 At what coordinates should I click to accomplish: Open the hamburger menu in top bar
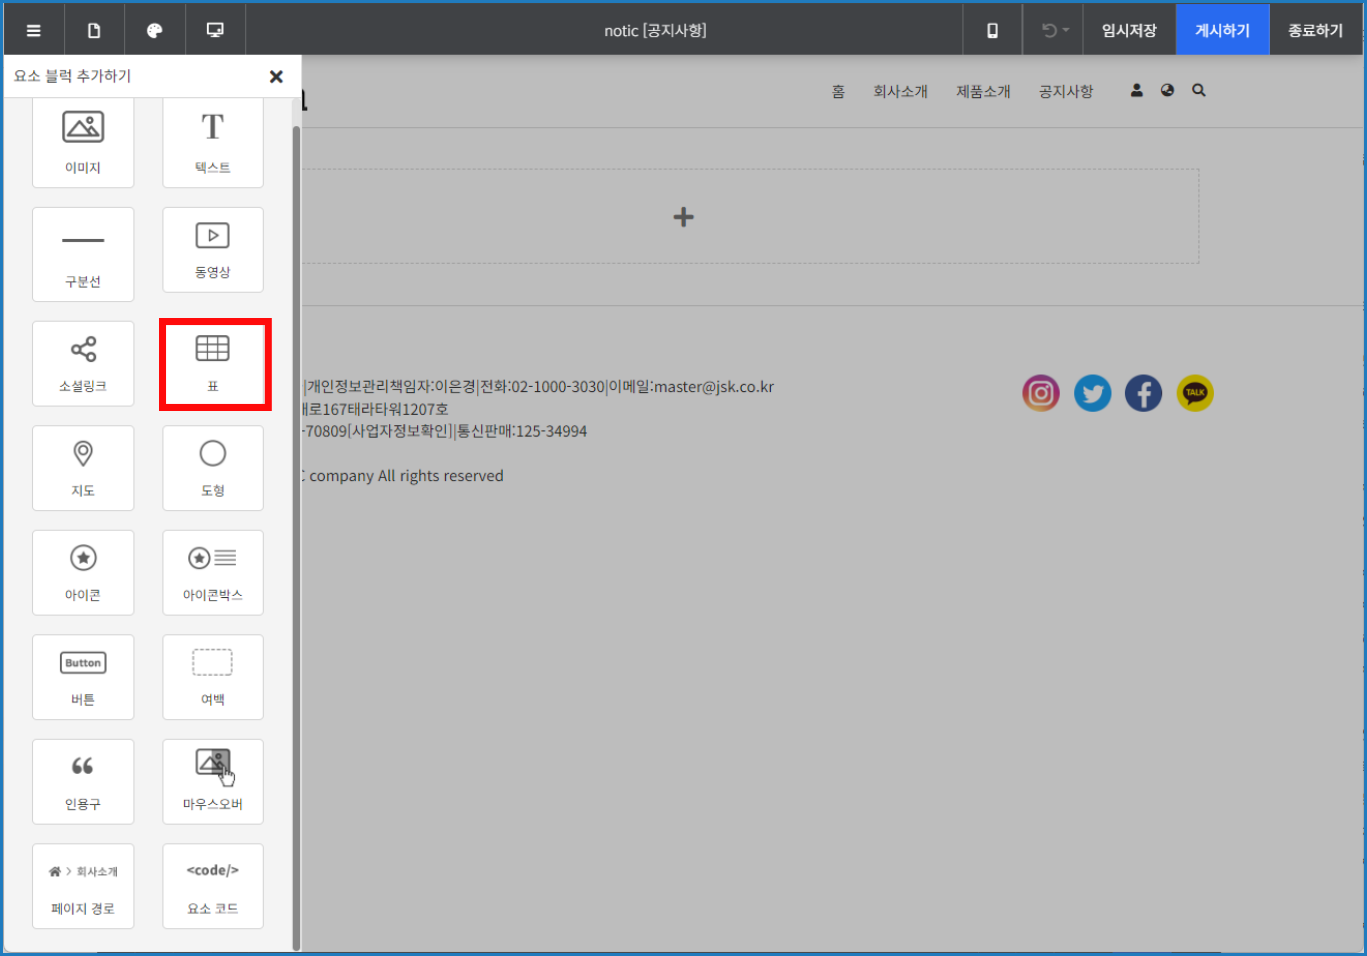click(x=34, y=30)
